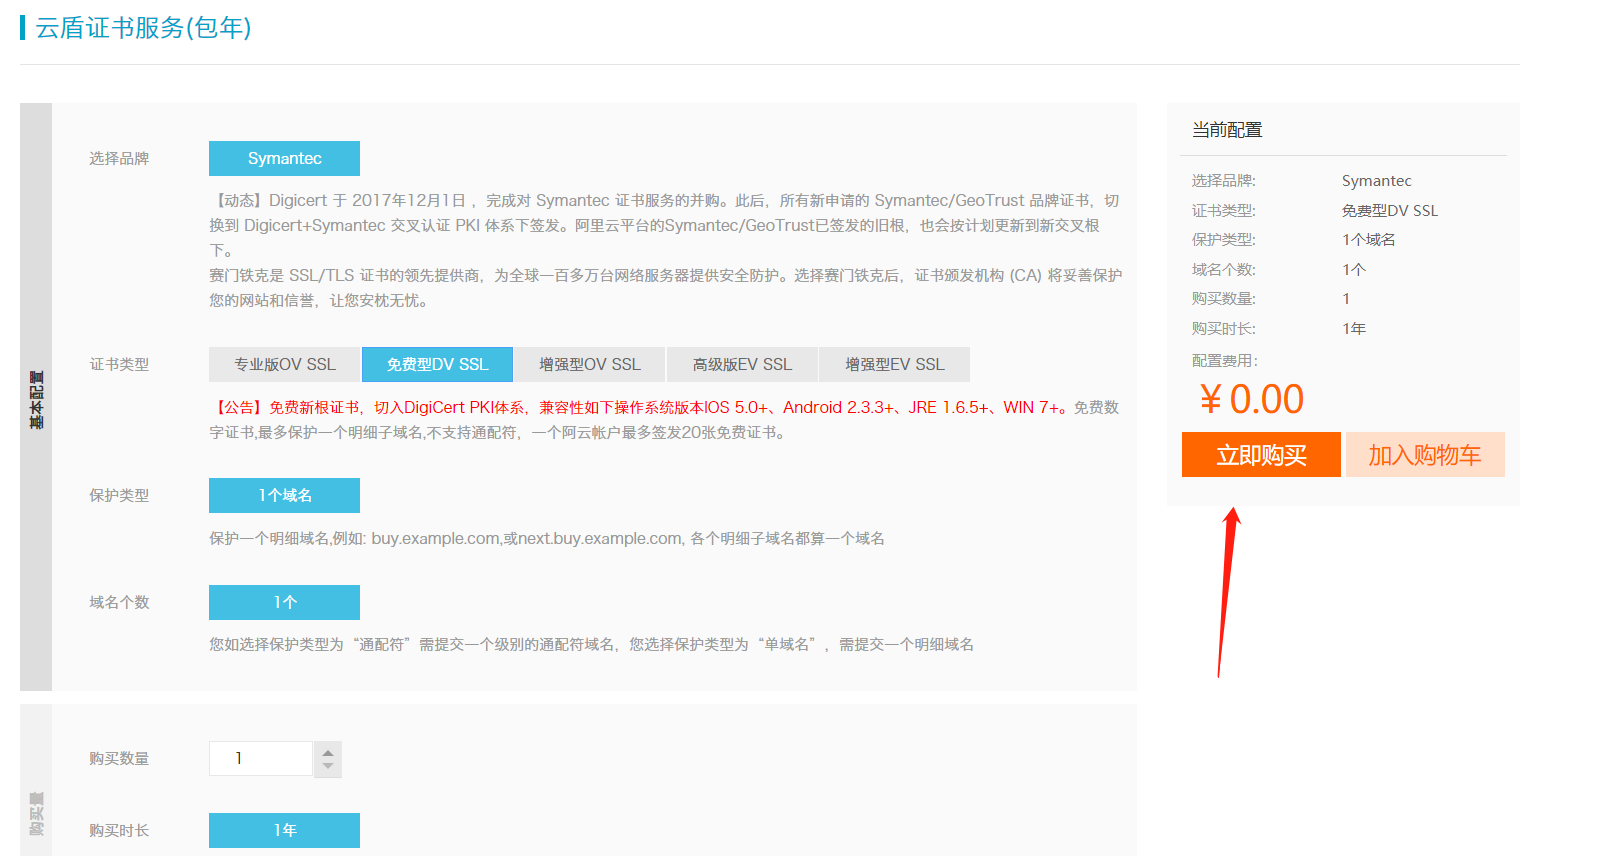1621x856 pixels.
Task: Click the 【动态】Digicert acquisition notice text
Action: tap(664, 225)
